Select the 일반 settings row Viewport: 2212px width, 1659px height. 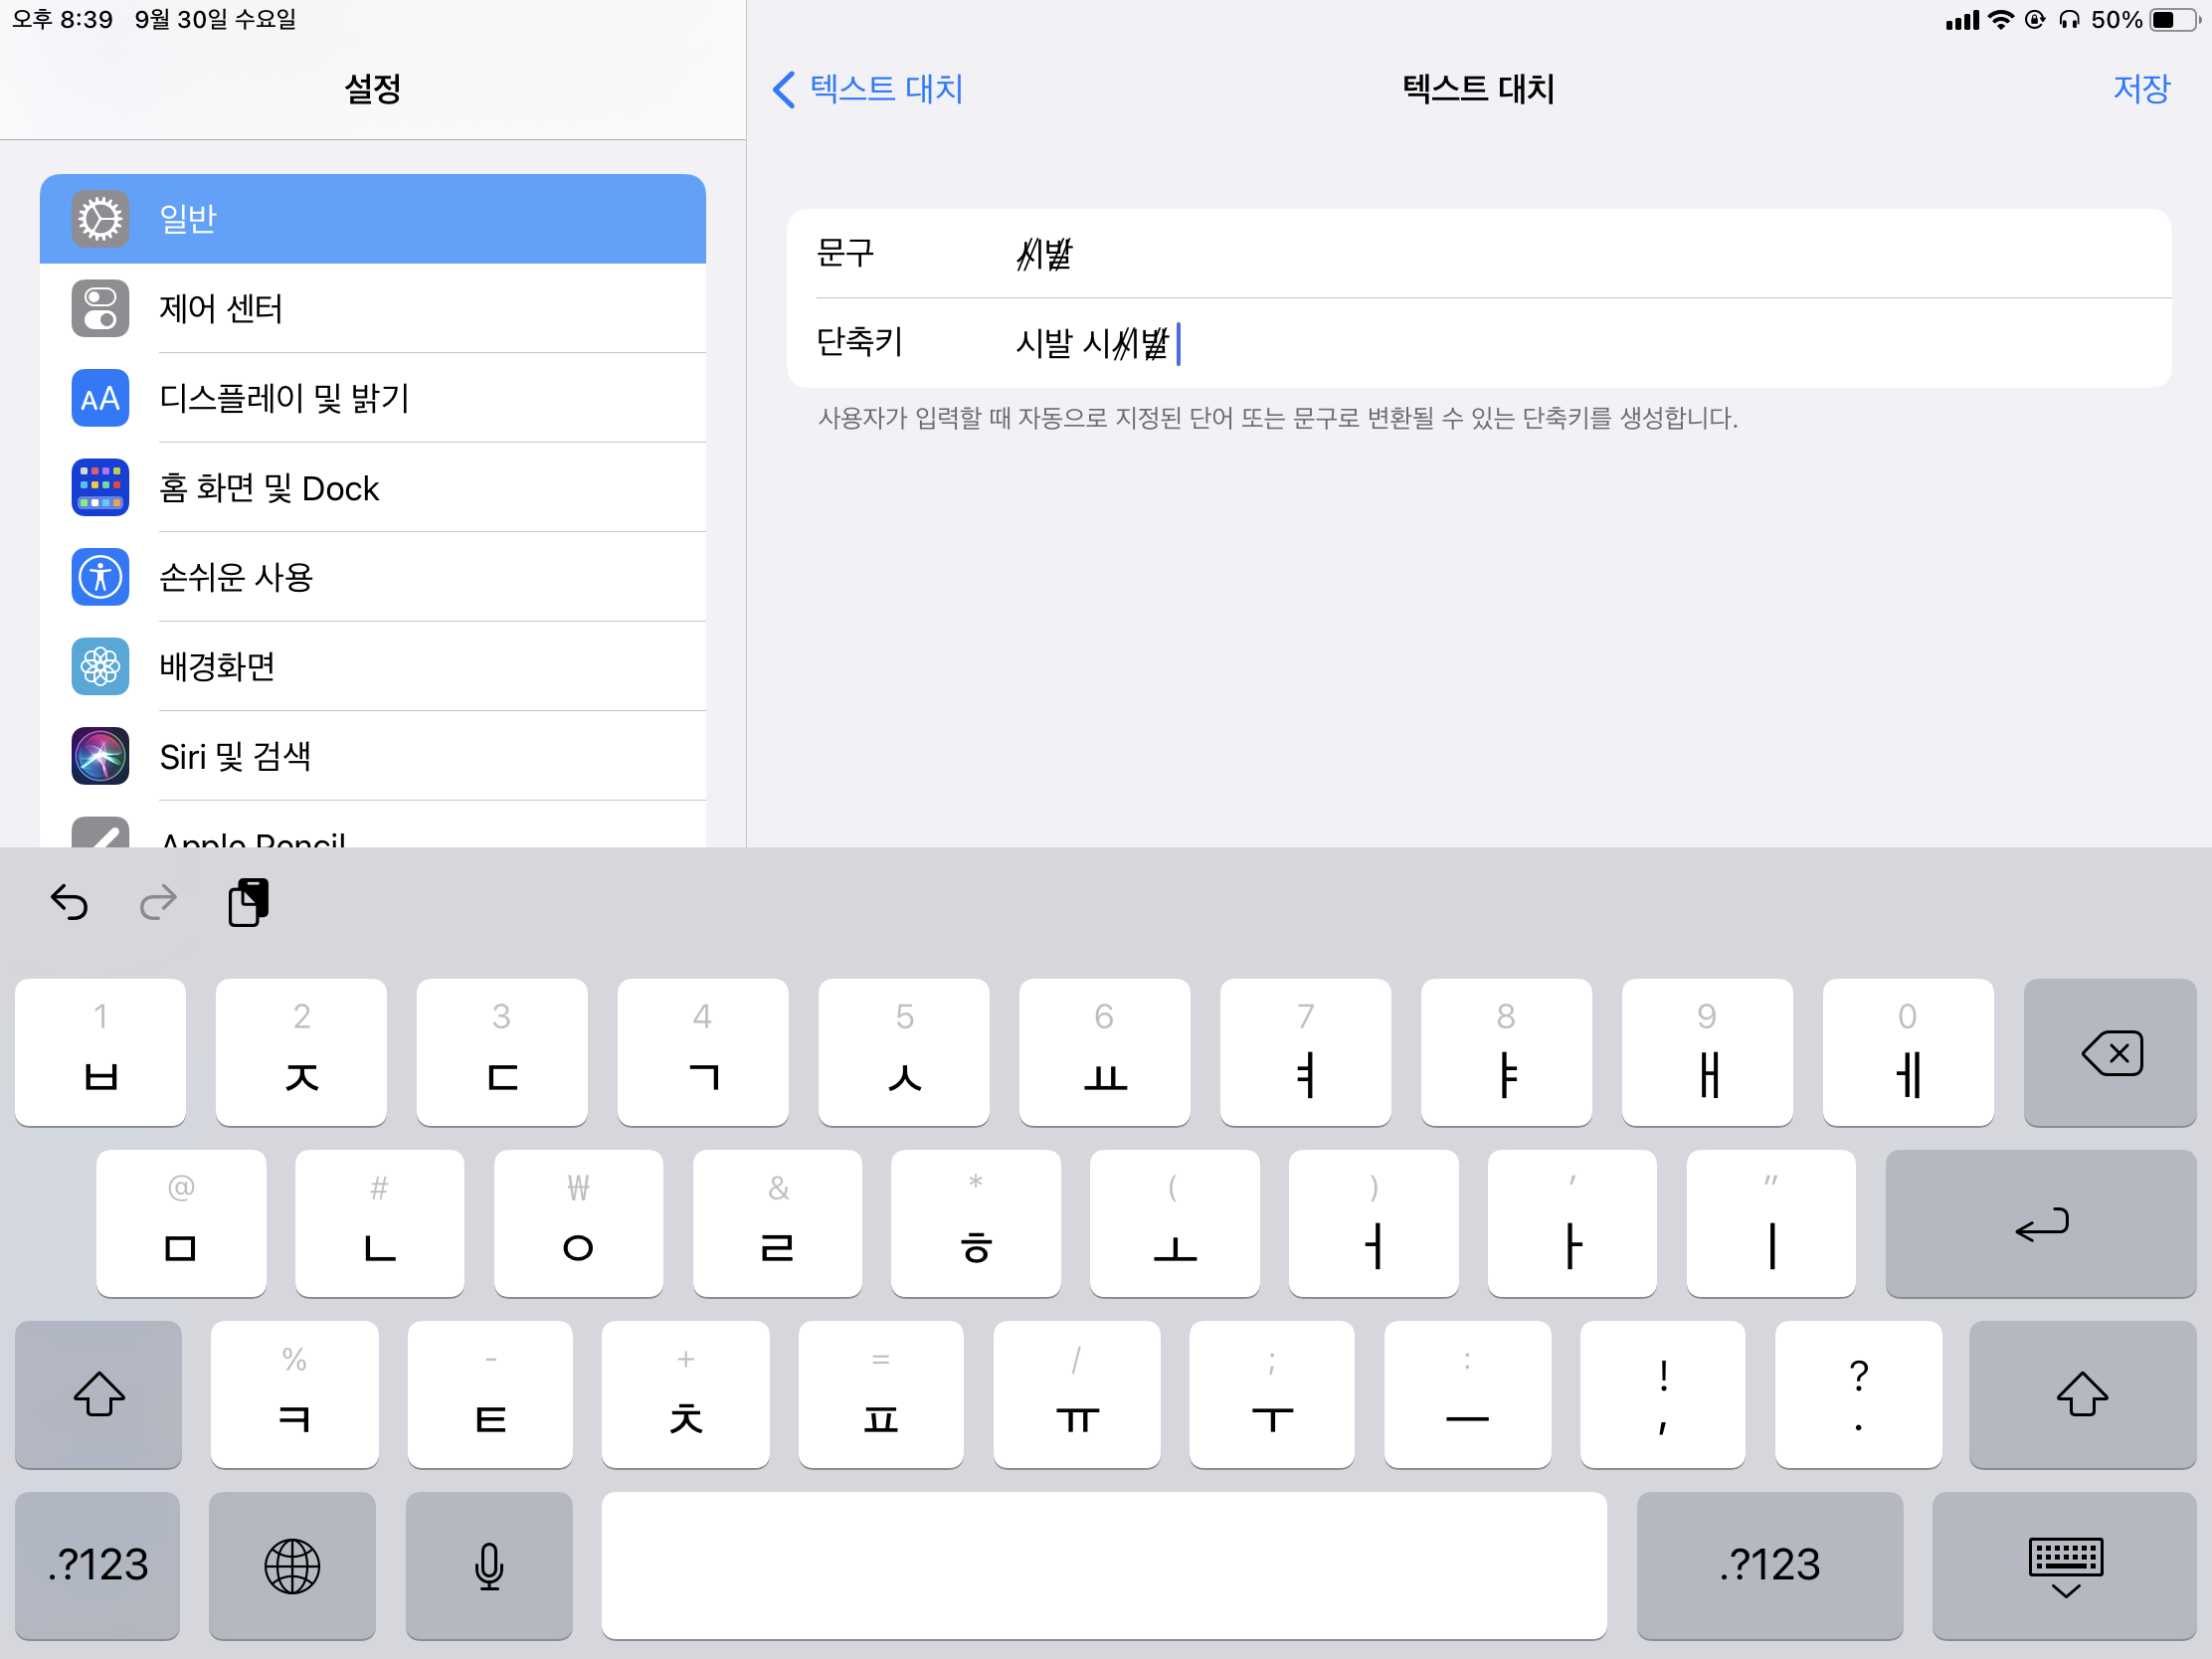tap(372, 219)
